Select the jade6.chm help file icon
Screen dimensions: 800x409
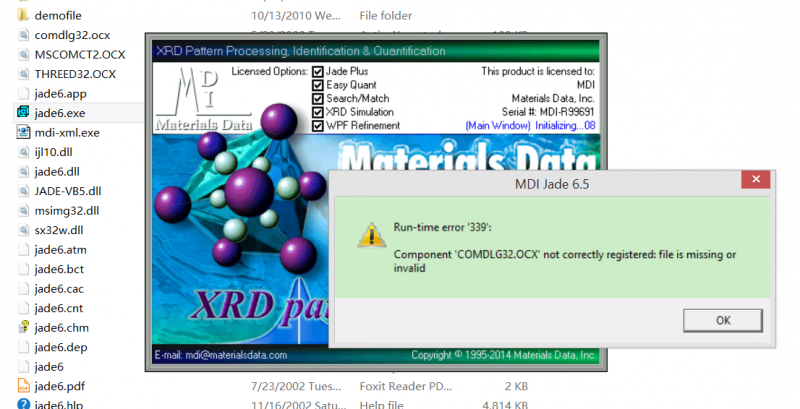click(x=23, y=327)
